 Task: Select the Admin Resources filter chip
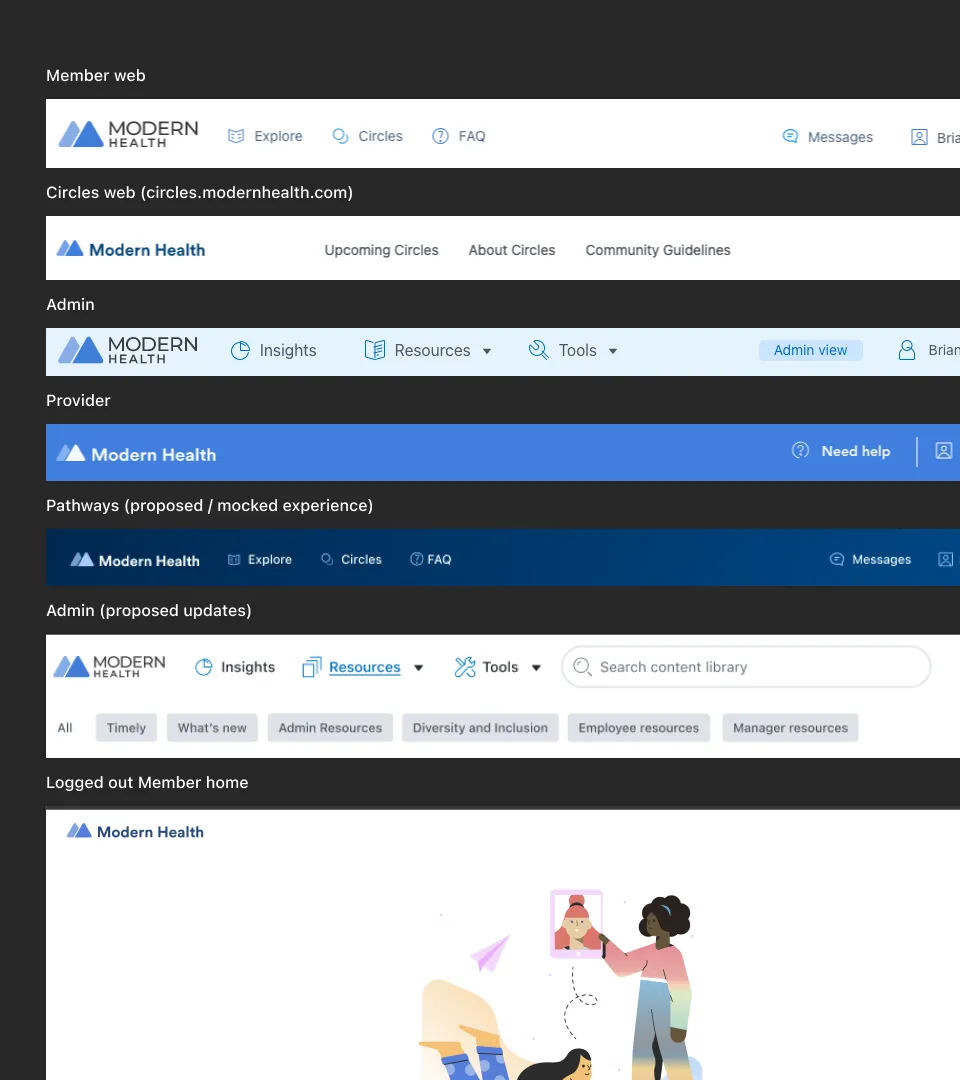[330, 727]
